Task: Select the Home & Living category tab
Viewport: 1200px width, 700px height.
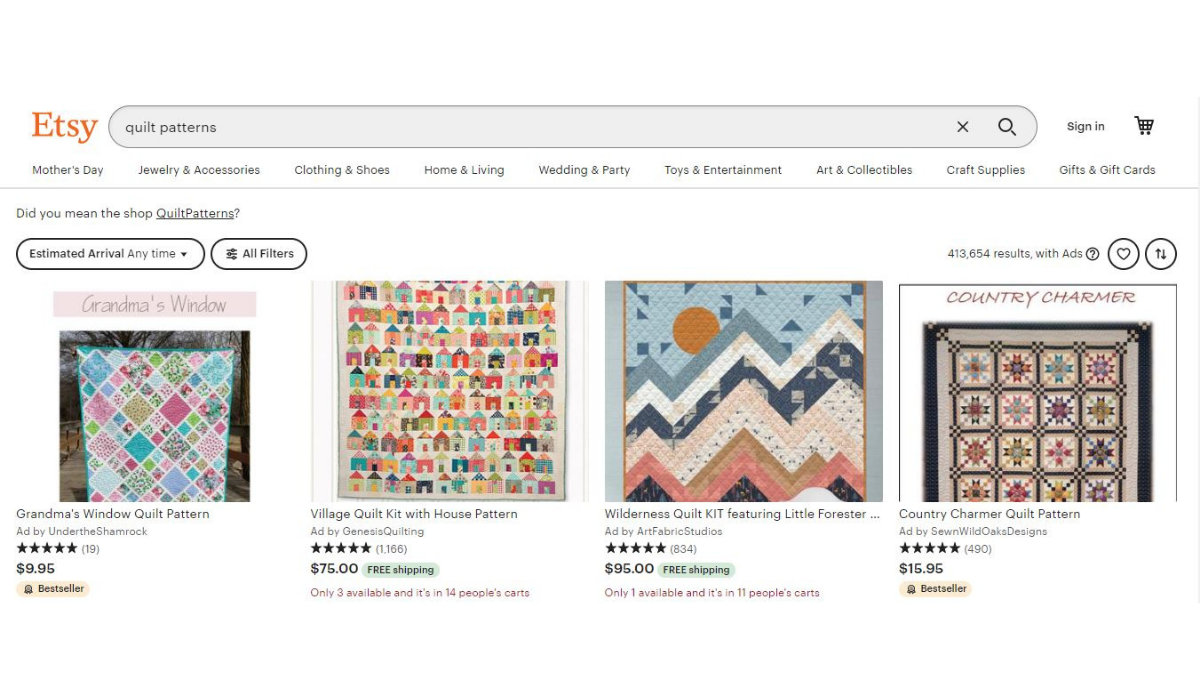Action: coord(463,170)
